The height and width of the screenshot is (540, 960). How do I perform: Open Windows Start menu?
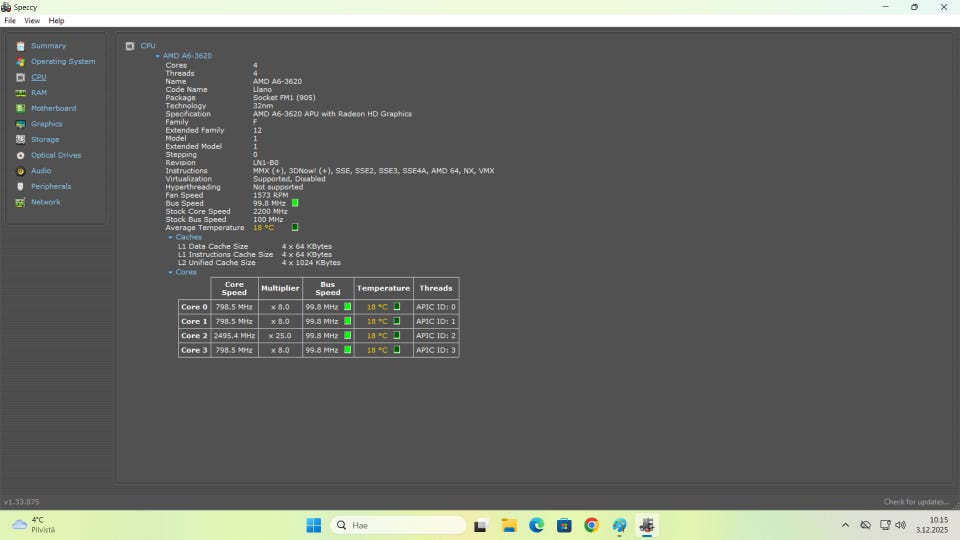[313, 525]
